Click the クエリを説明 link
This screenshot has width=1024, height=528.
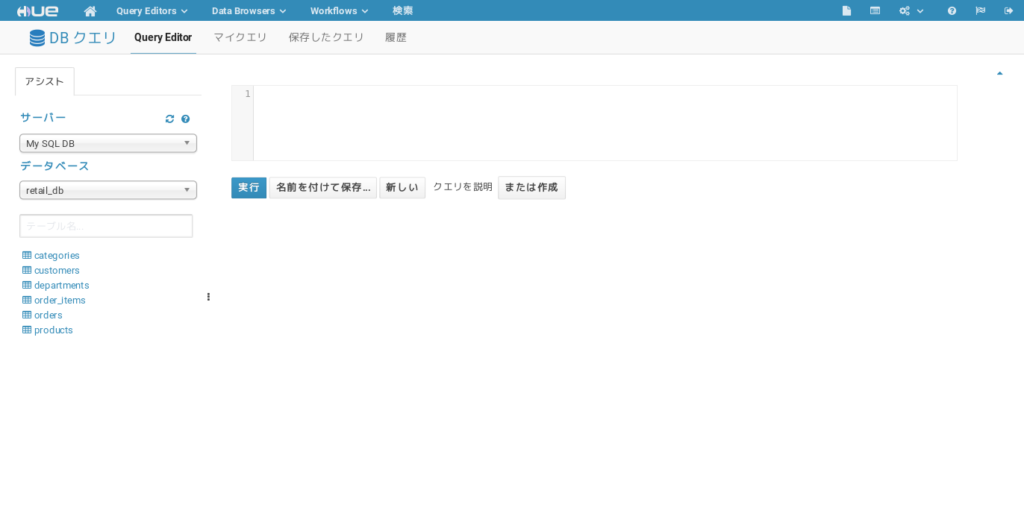462,188
